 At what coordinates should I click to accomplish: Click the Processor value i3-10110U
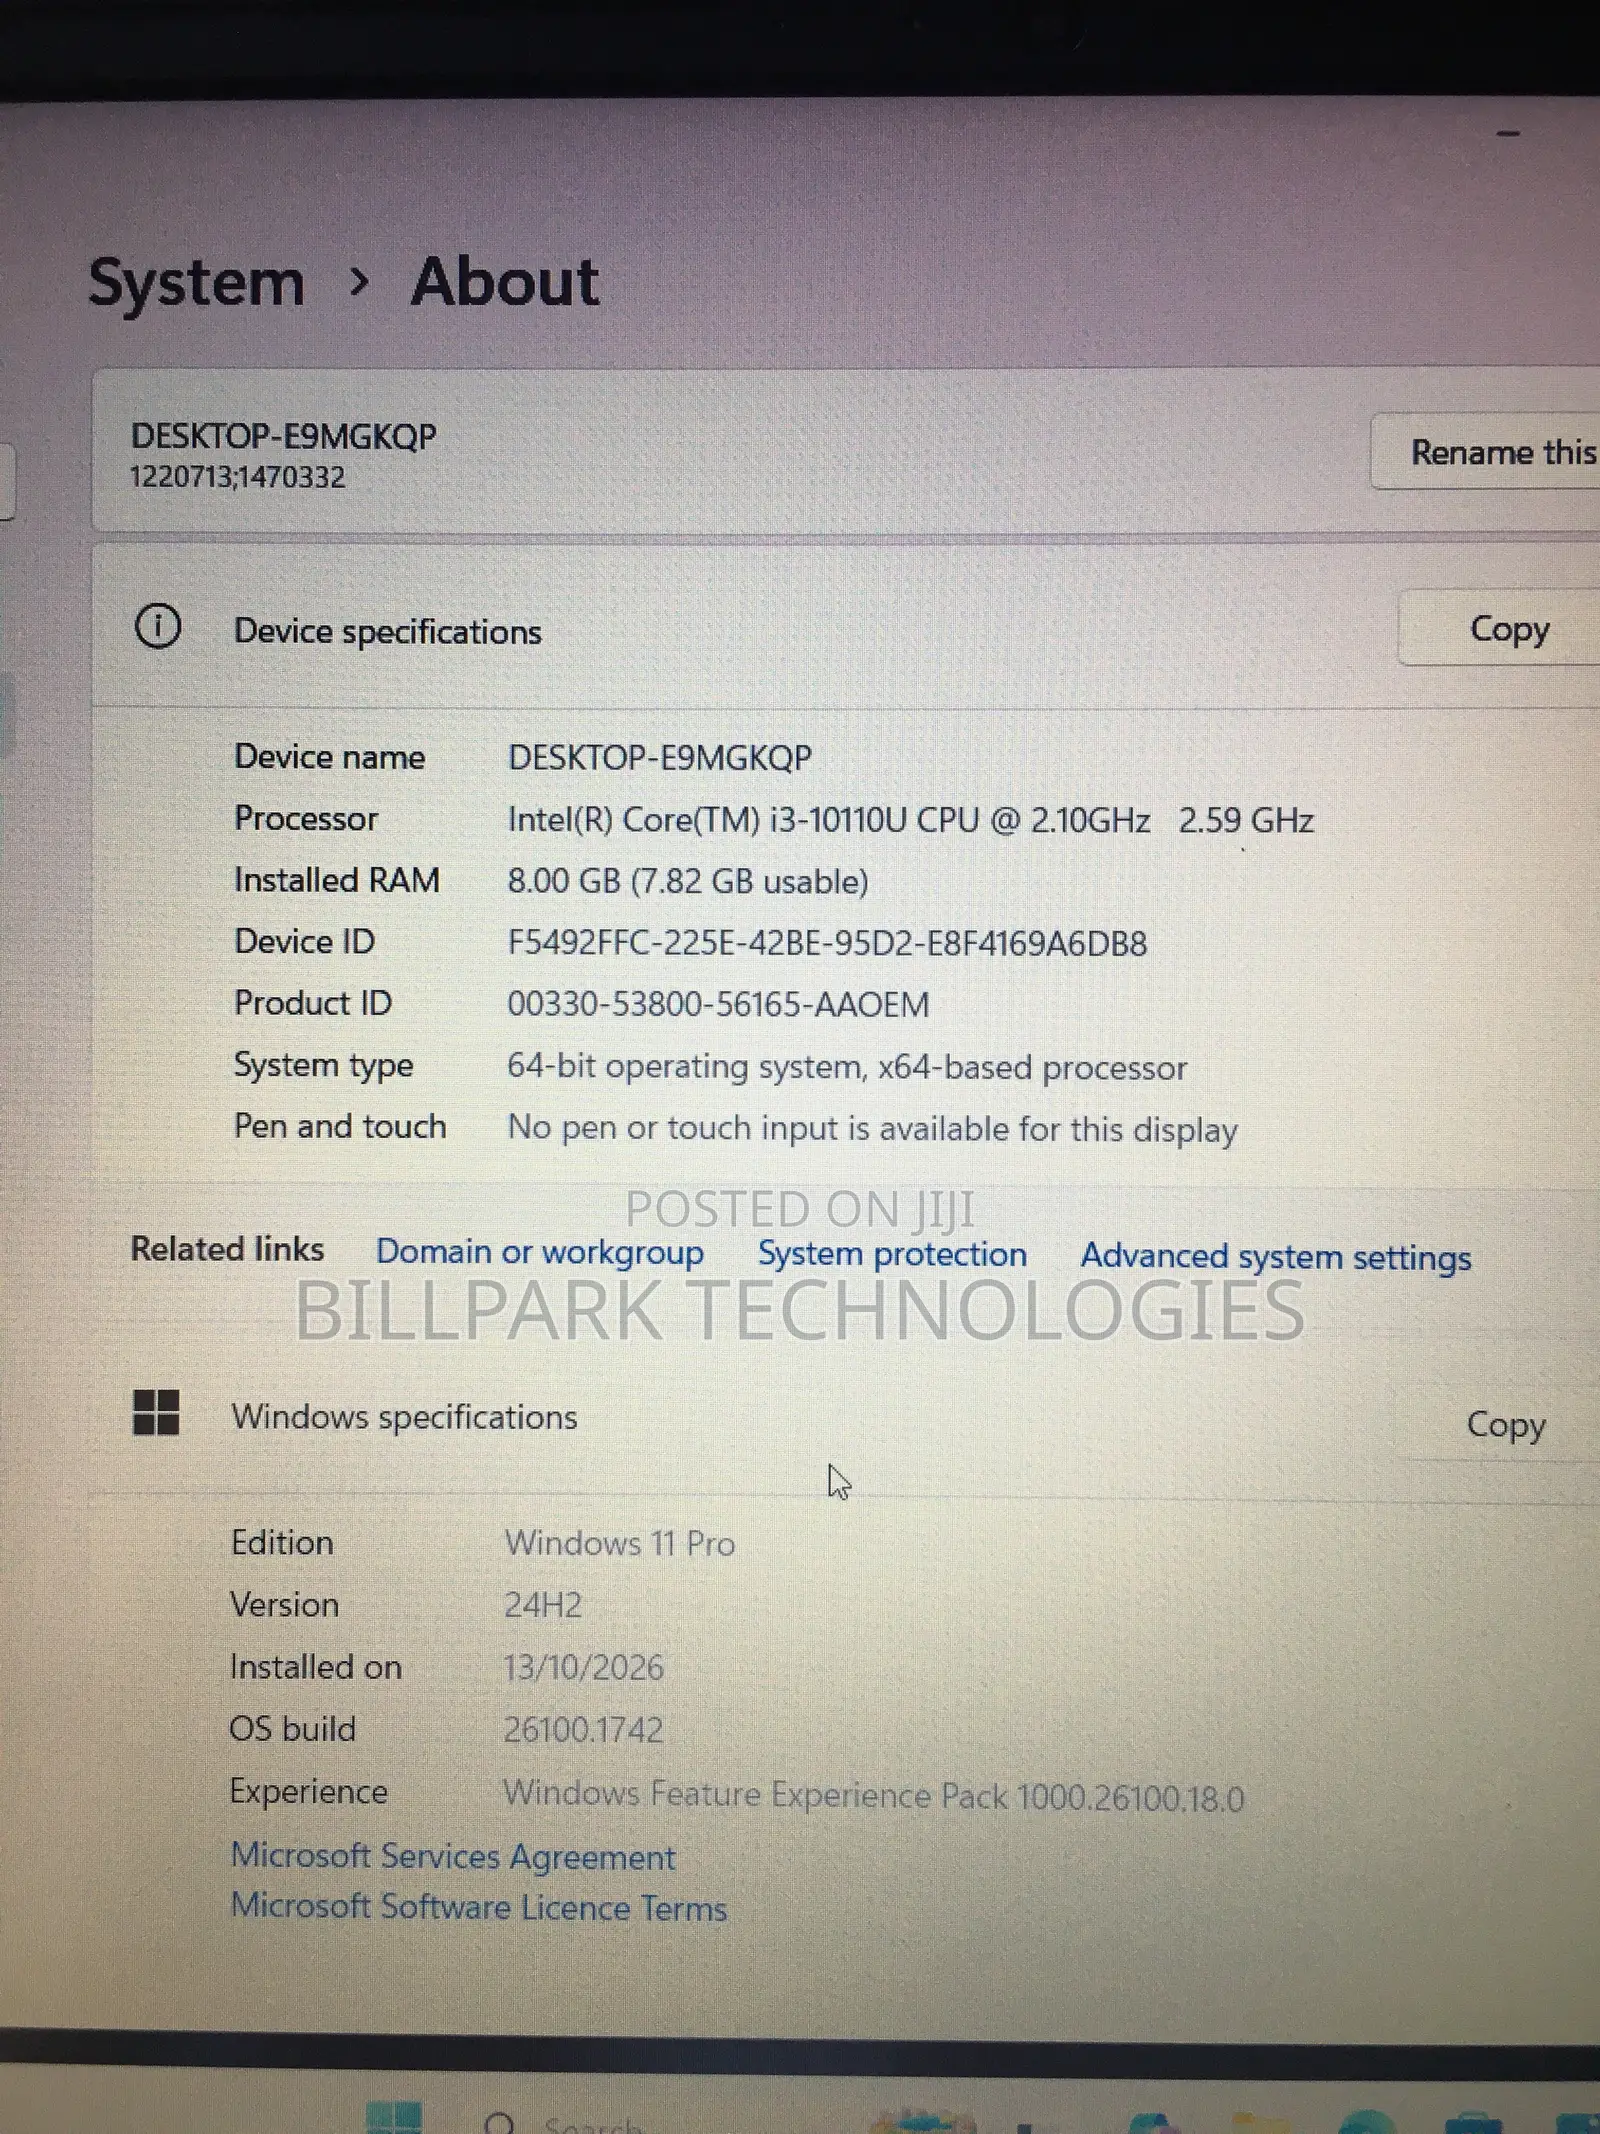coord(911,820)
